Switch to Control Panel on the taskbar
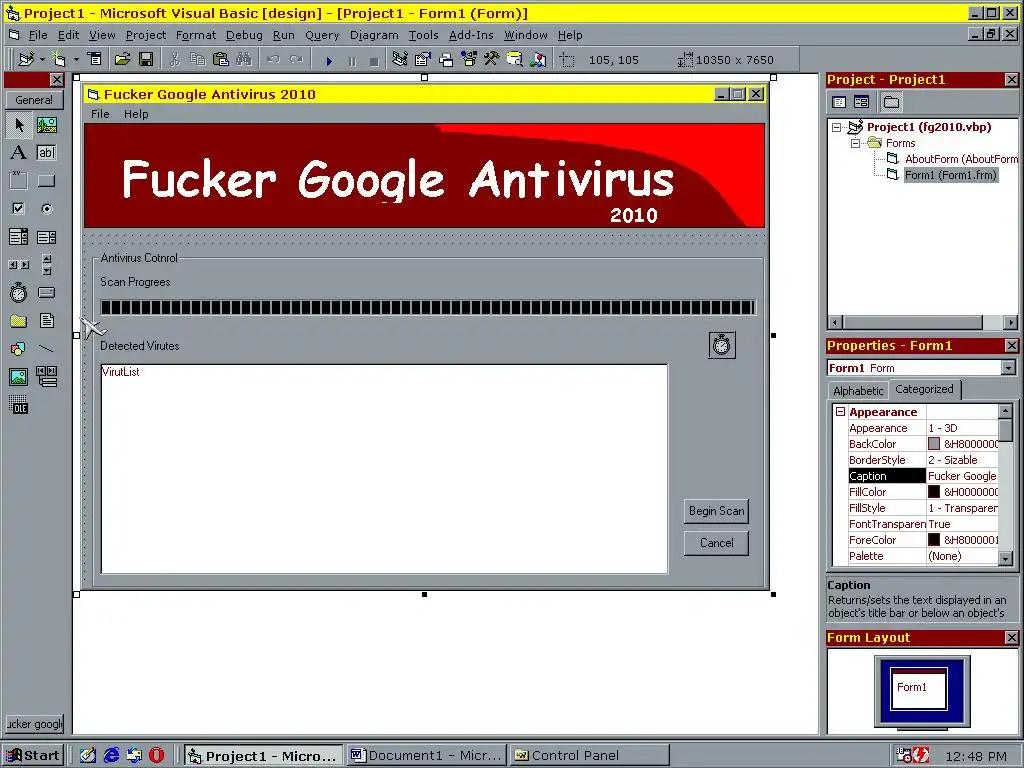The height and width of the screenshot is (768, 1024). (590, 756)
